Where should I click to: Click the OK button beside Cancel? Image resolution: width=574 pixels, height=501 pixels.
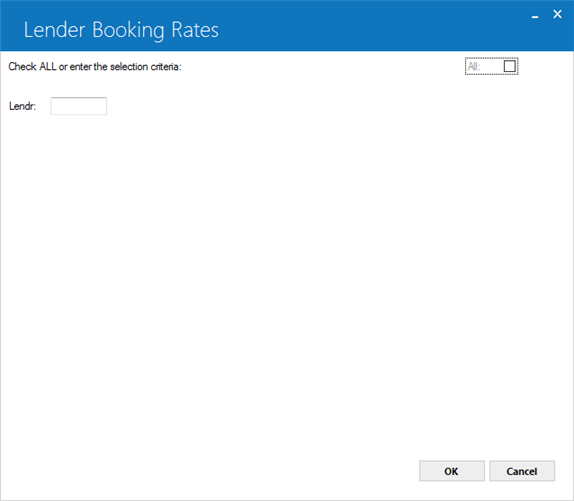(452, 471)
